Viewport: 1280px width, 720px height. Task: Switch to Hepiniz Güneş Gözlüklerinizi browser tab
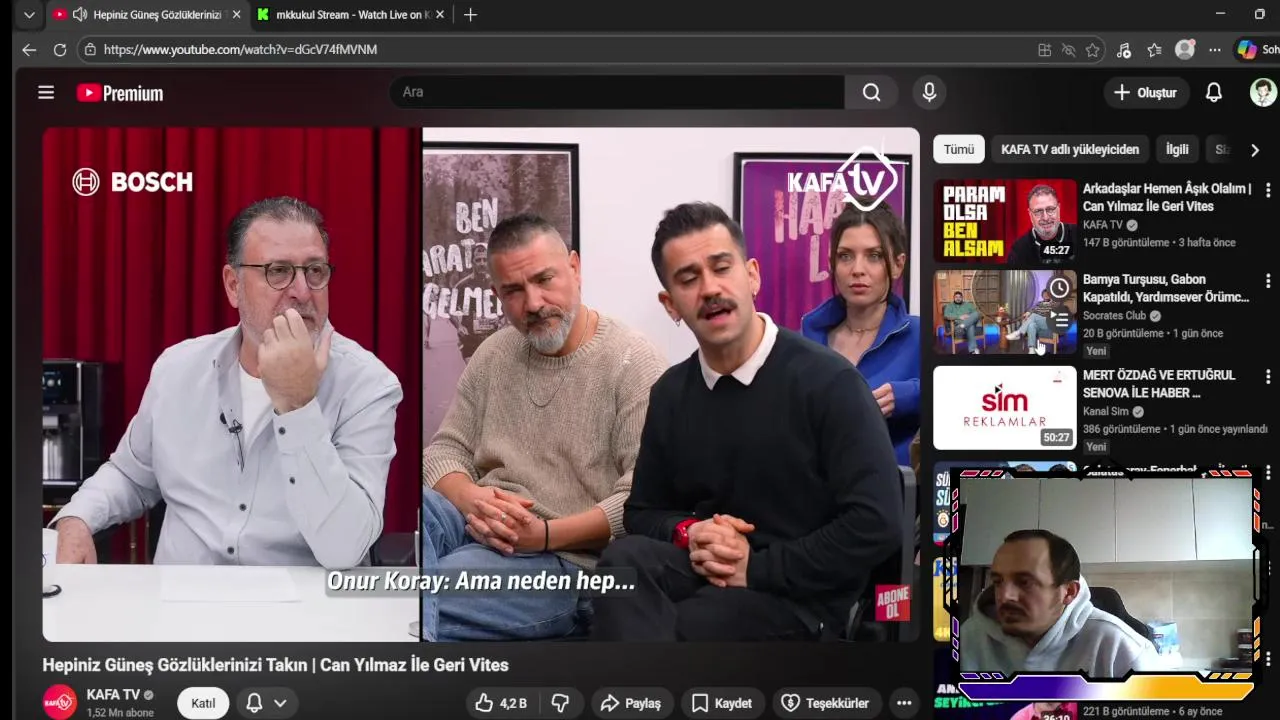[x=147, y=15]
